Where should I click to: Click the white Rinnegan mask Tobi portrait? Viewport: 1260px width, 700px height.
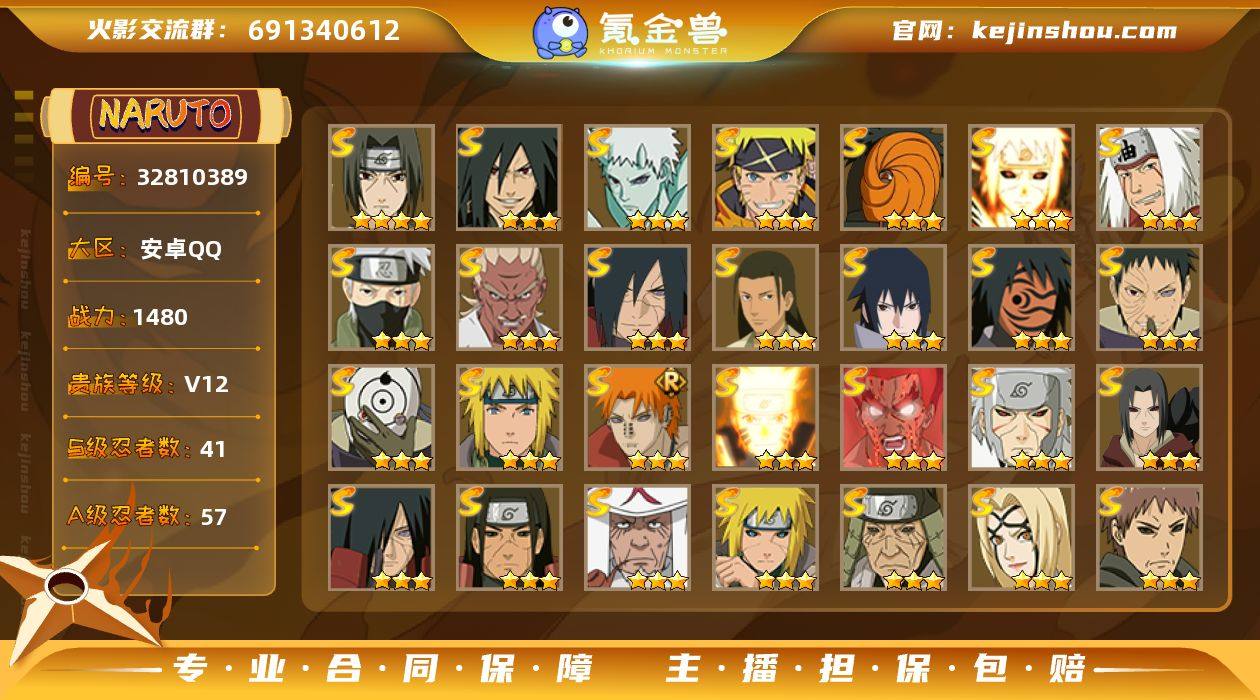[x=381, y=418]
